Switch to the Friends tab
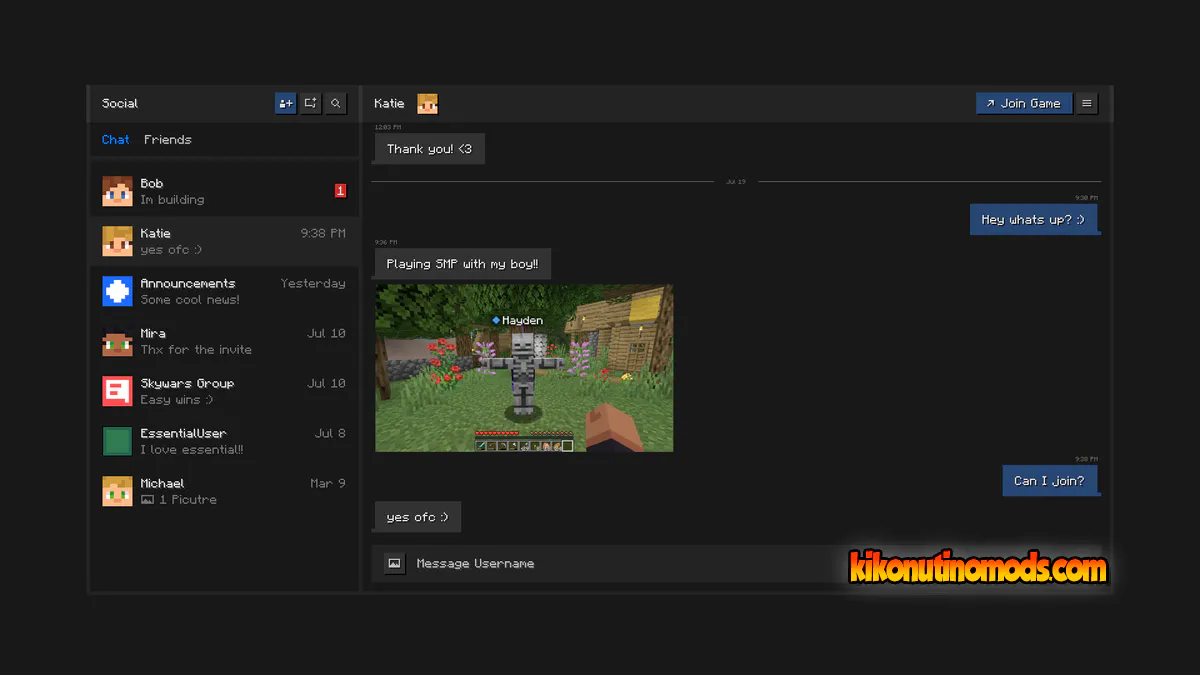The image size is (1200, 675). click(167, 140)
